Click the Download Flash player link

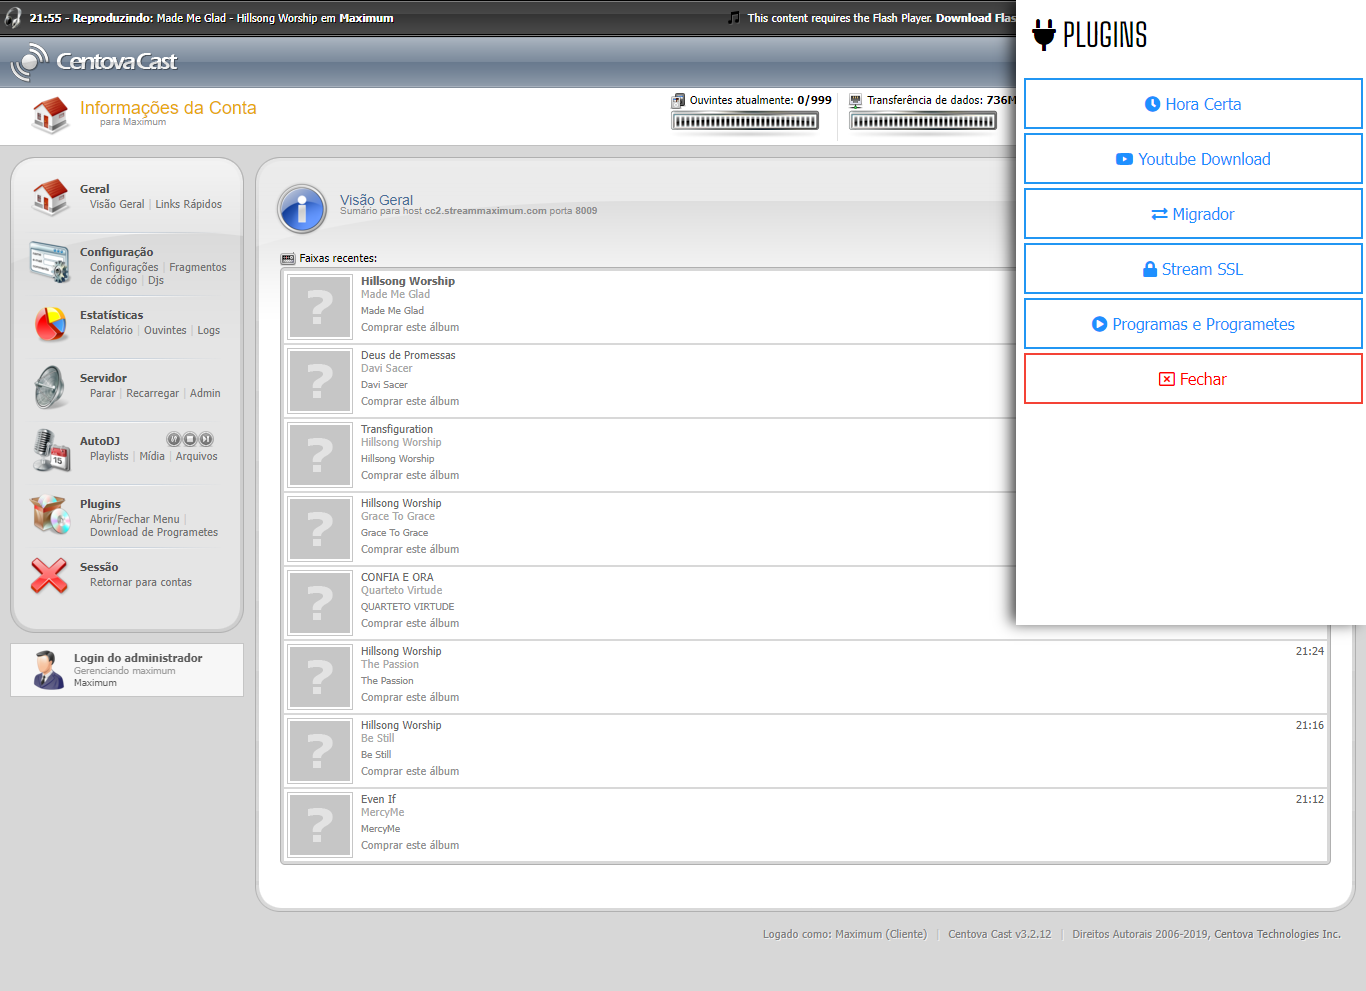pos(975,18)
